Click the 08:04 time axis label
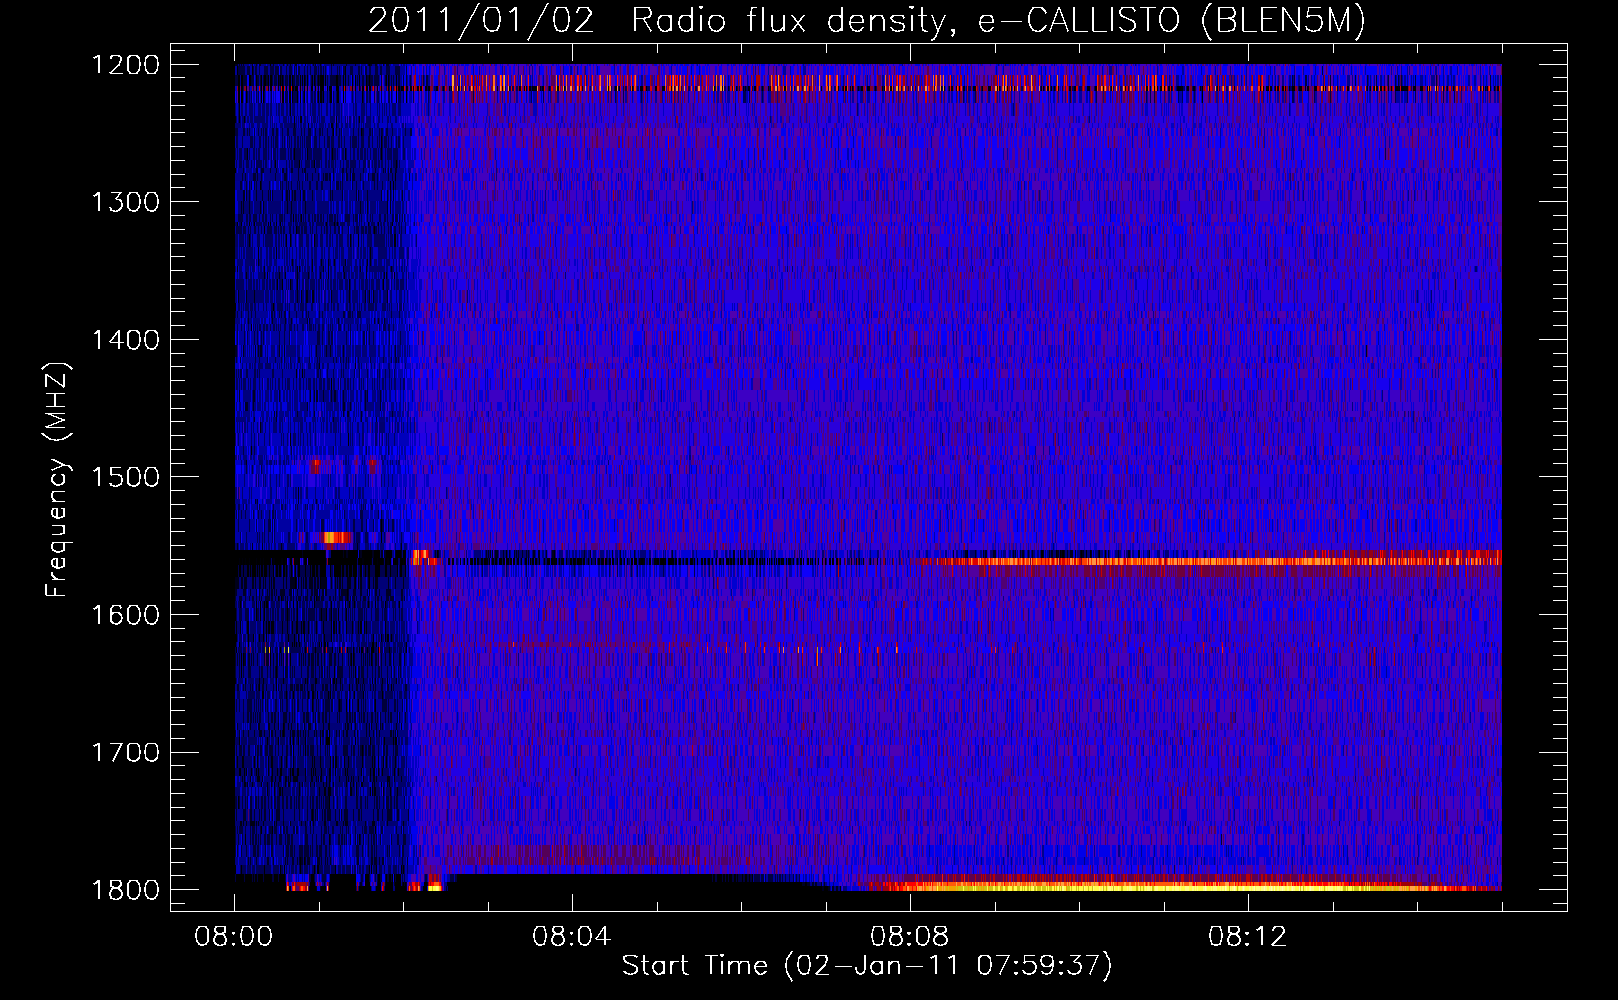Screen dimensions: 1618x1000 point(572,937)
